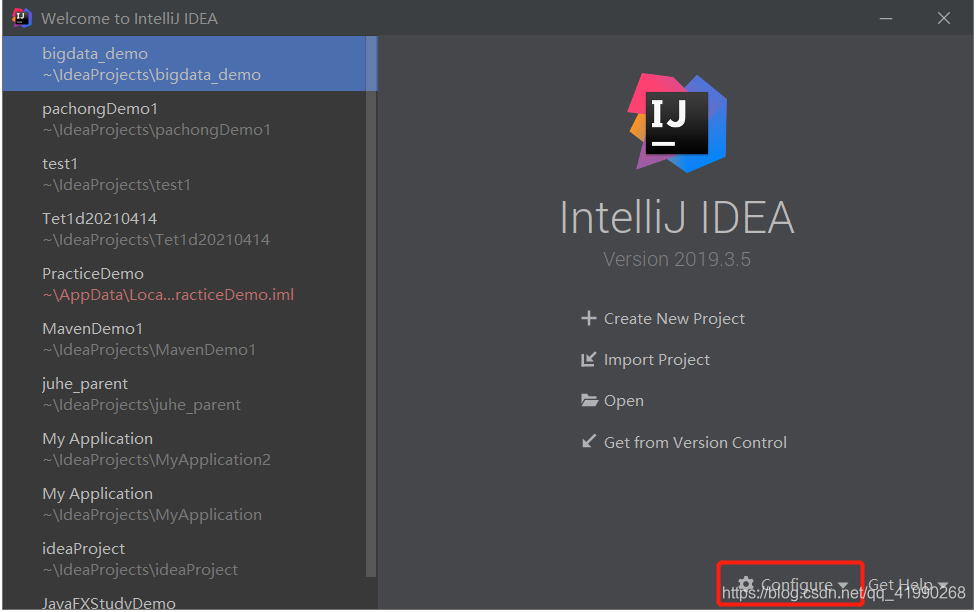
Task: Click the Configure label
Action: [796, 585]
